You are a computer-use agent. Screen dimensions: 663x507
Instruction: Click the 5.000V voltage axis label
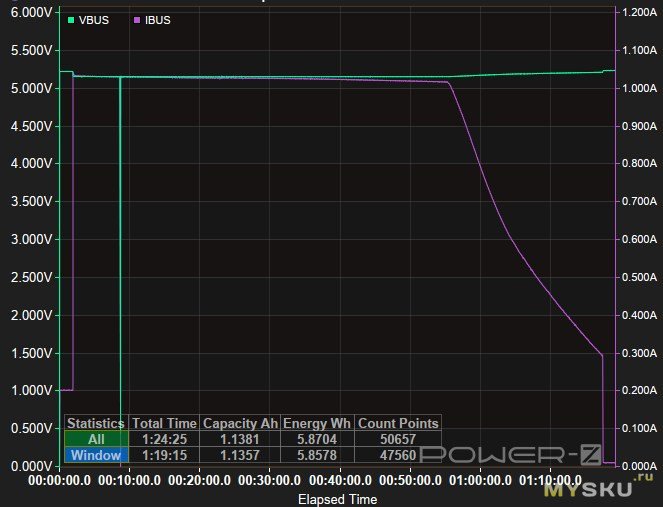click(x=31, y=88)
